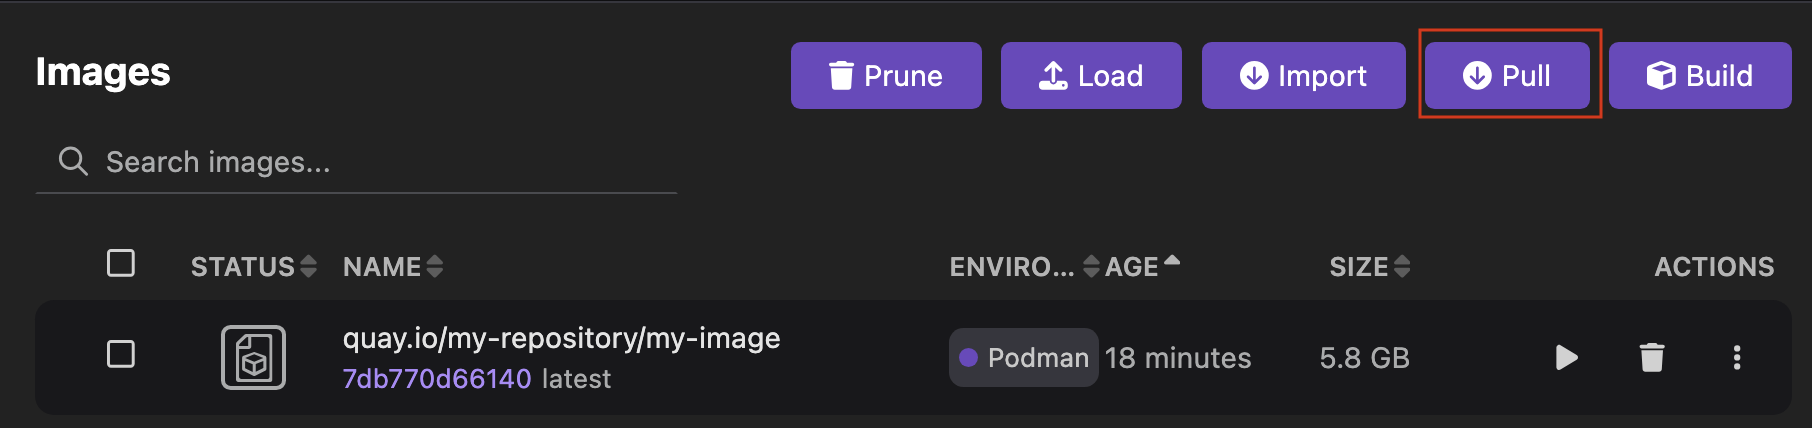
Task: Click the search magnifier icon
Action: coord(73,161)
